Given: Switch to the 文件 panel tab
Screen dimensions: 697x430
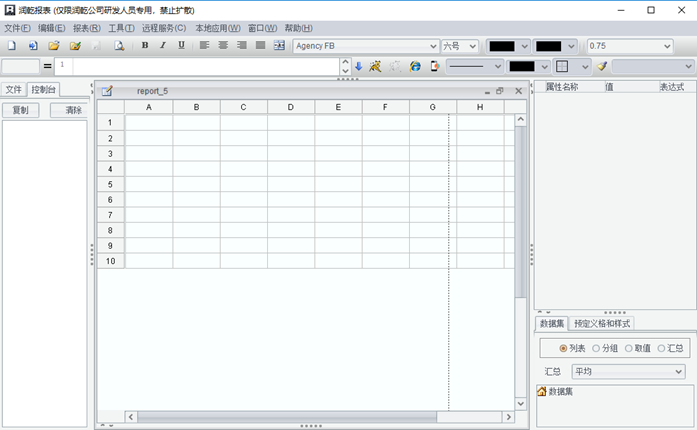Looking at the screenshot, I should coord(13,89).
